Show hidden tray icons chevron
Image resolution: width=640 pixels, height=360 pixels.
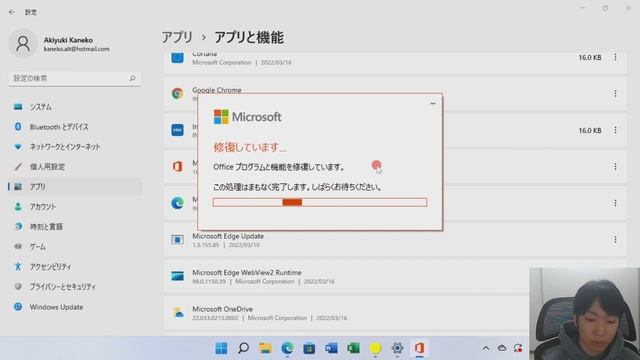click(486, 348)
